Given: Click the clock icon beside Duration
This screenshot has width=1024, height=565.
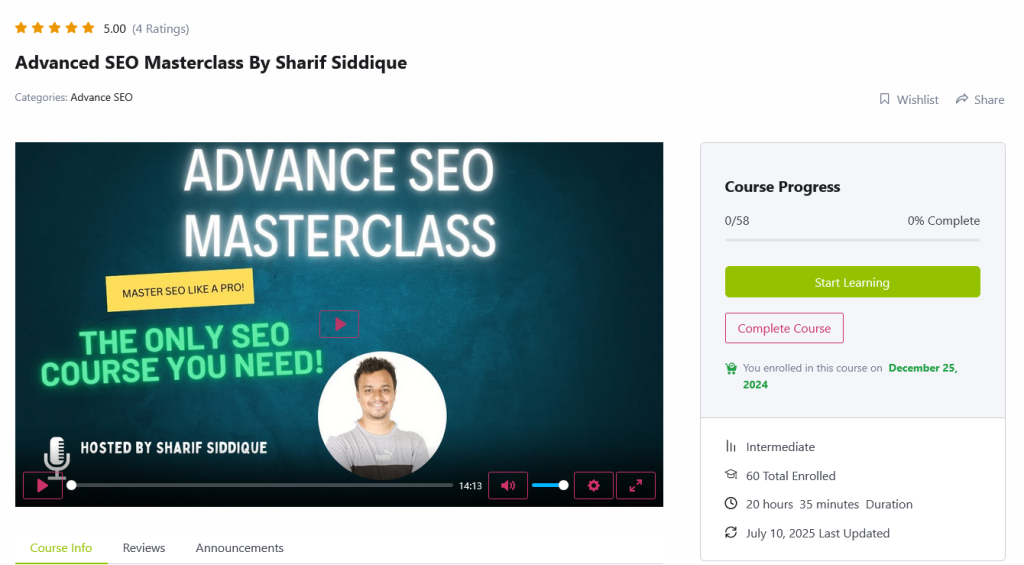Looking at the screenshot, I should tap(731, 504).
